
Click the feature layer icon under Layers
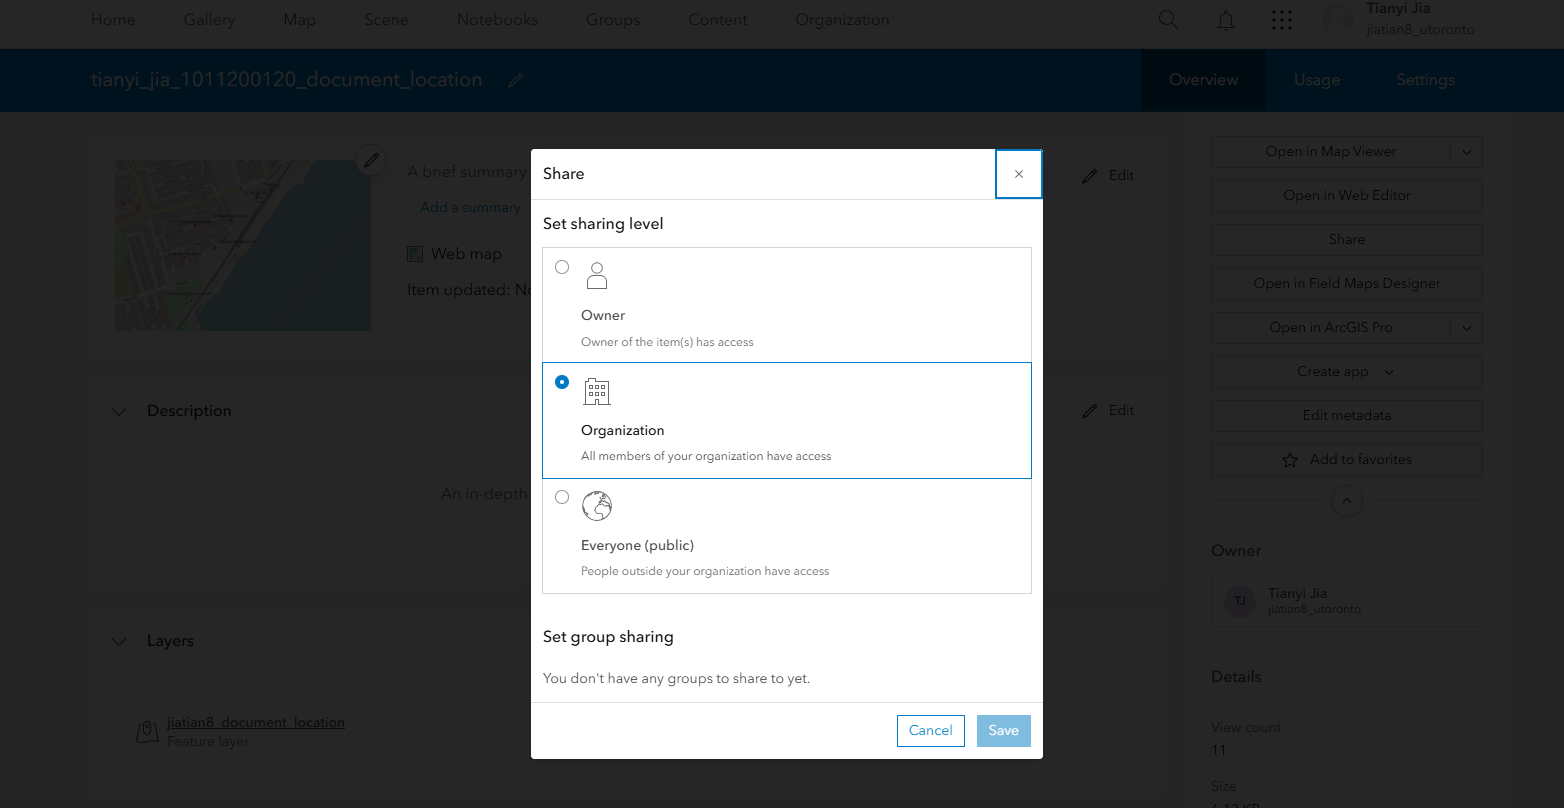[x=147, y=732]
